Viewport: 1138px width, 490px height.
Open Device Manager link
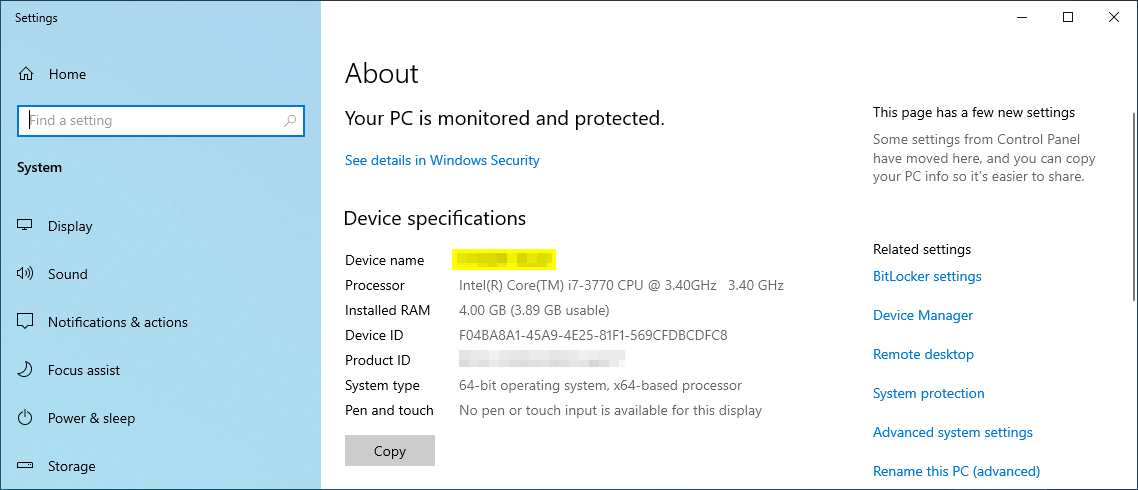tap(922, 315)
